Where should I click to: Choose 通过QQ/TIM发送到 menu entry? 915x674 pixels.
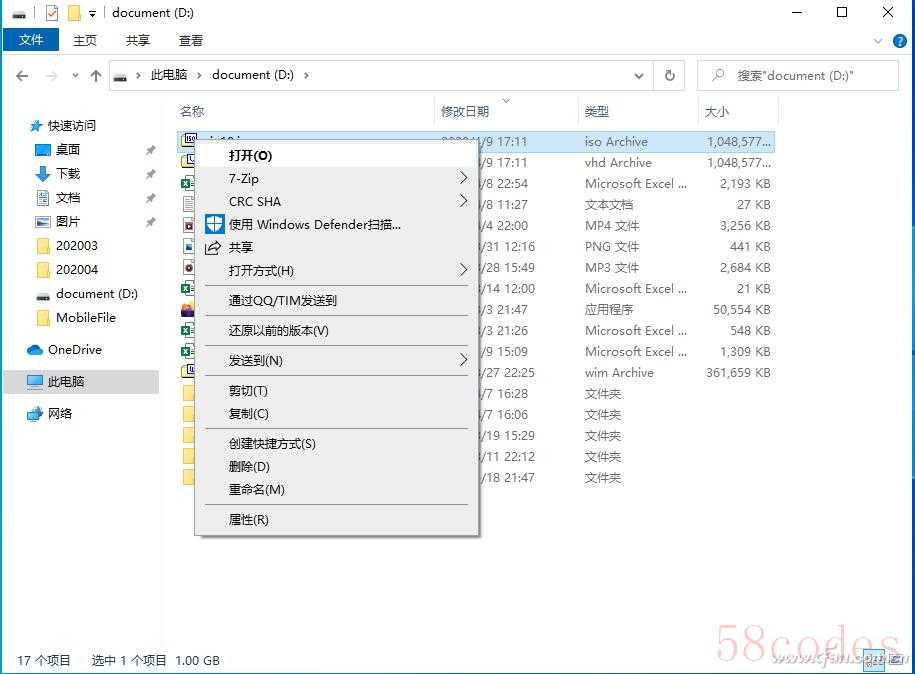coord(337,301)
